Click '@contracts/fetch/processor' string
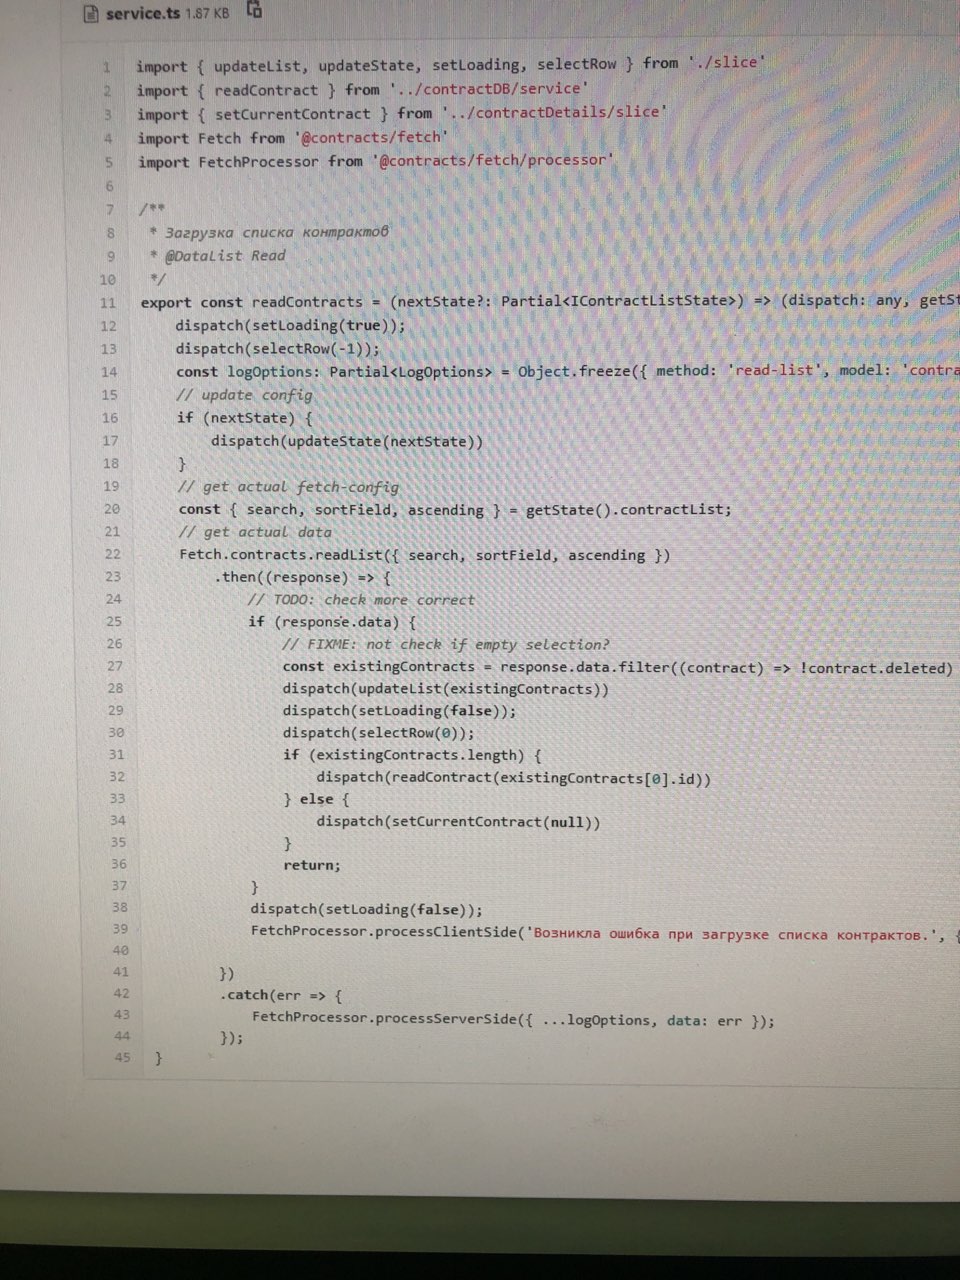Viewport: 960px width, 1280px height. pyautogui.click(x=493, y=160)
